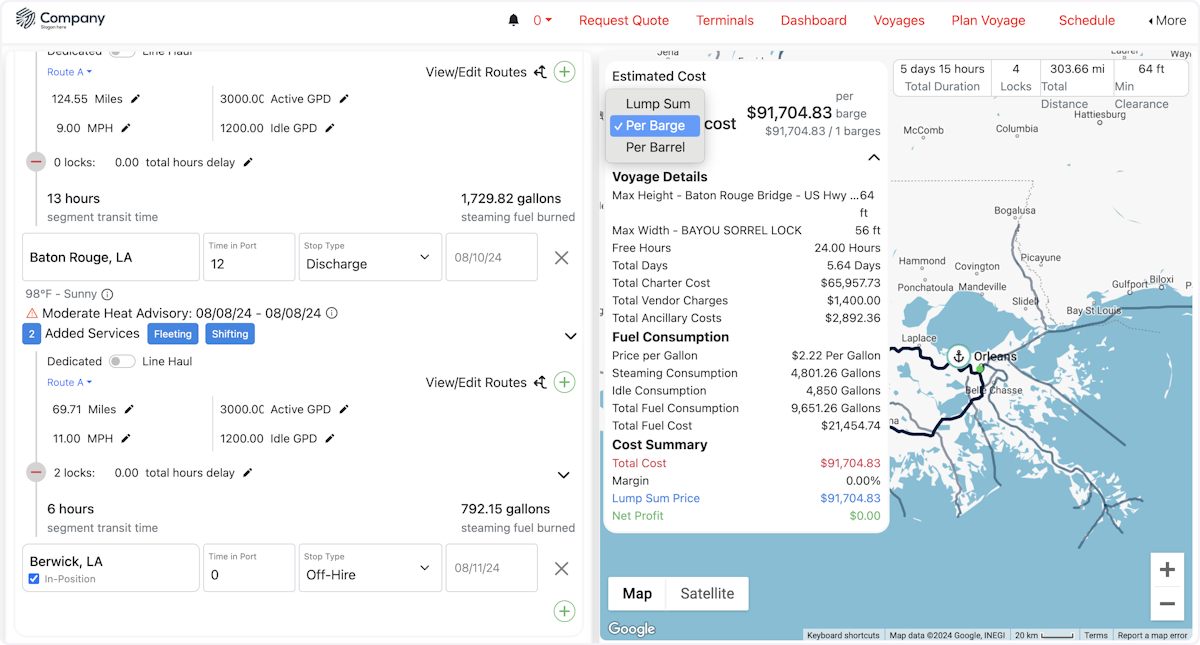Click the route directions icon beside View/Edit Routes
The height and width of the screenshot is (645, 1200).
(541, 72)
